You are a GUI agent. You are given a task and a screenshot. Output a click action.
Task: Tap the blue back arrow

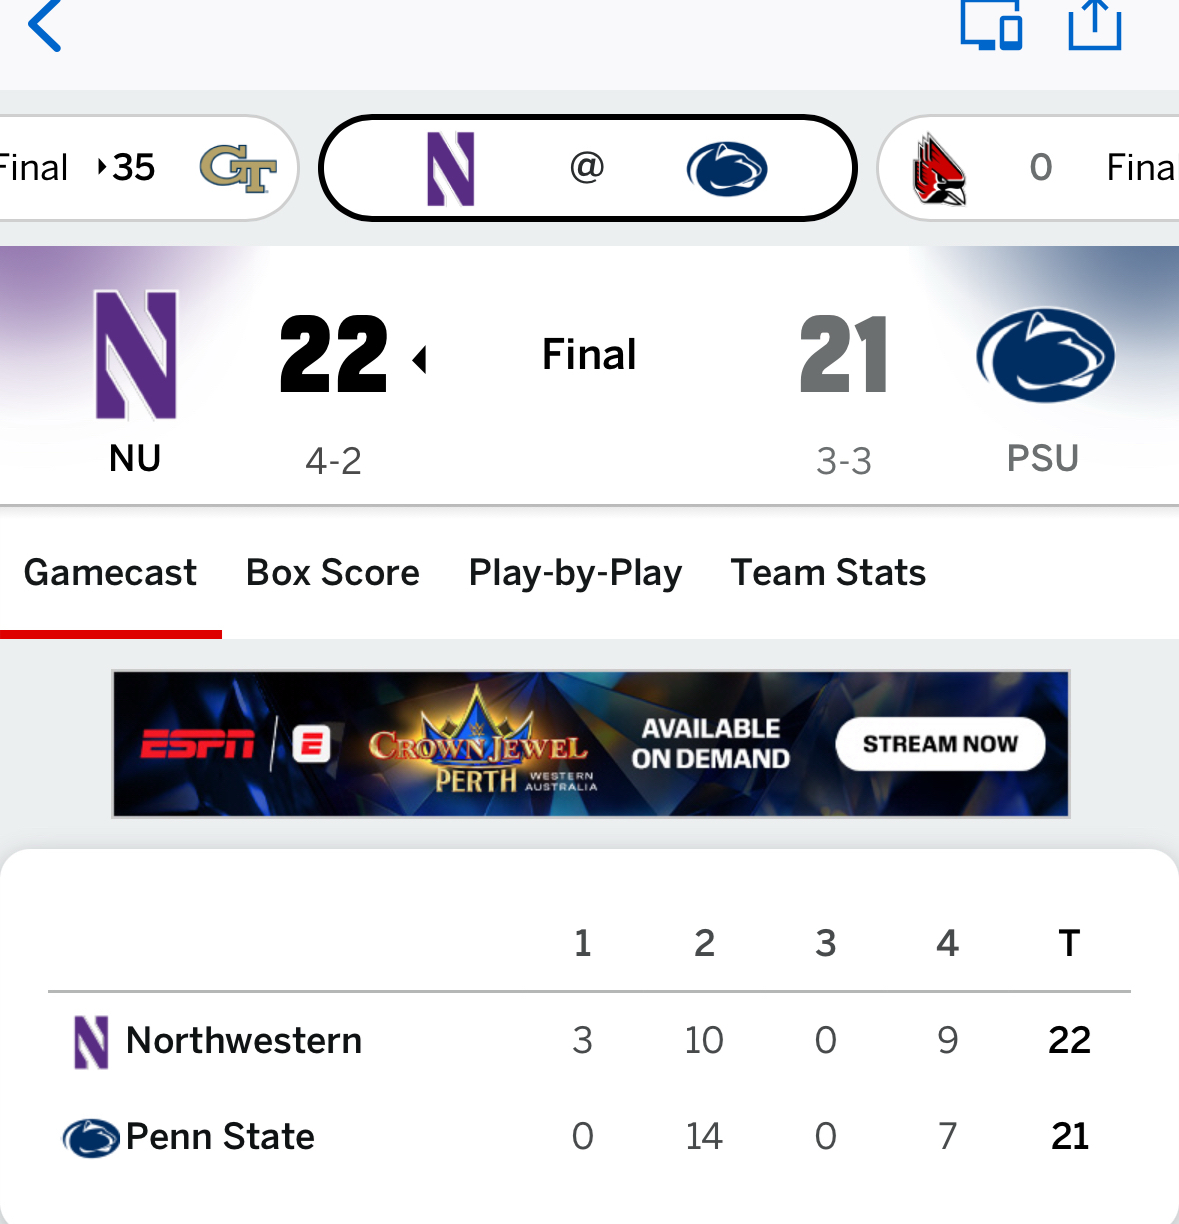[45, 26]
